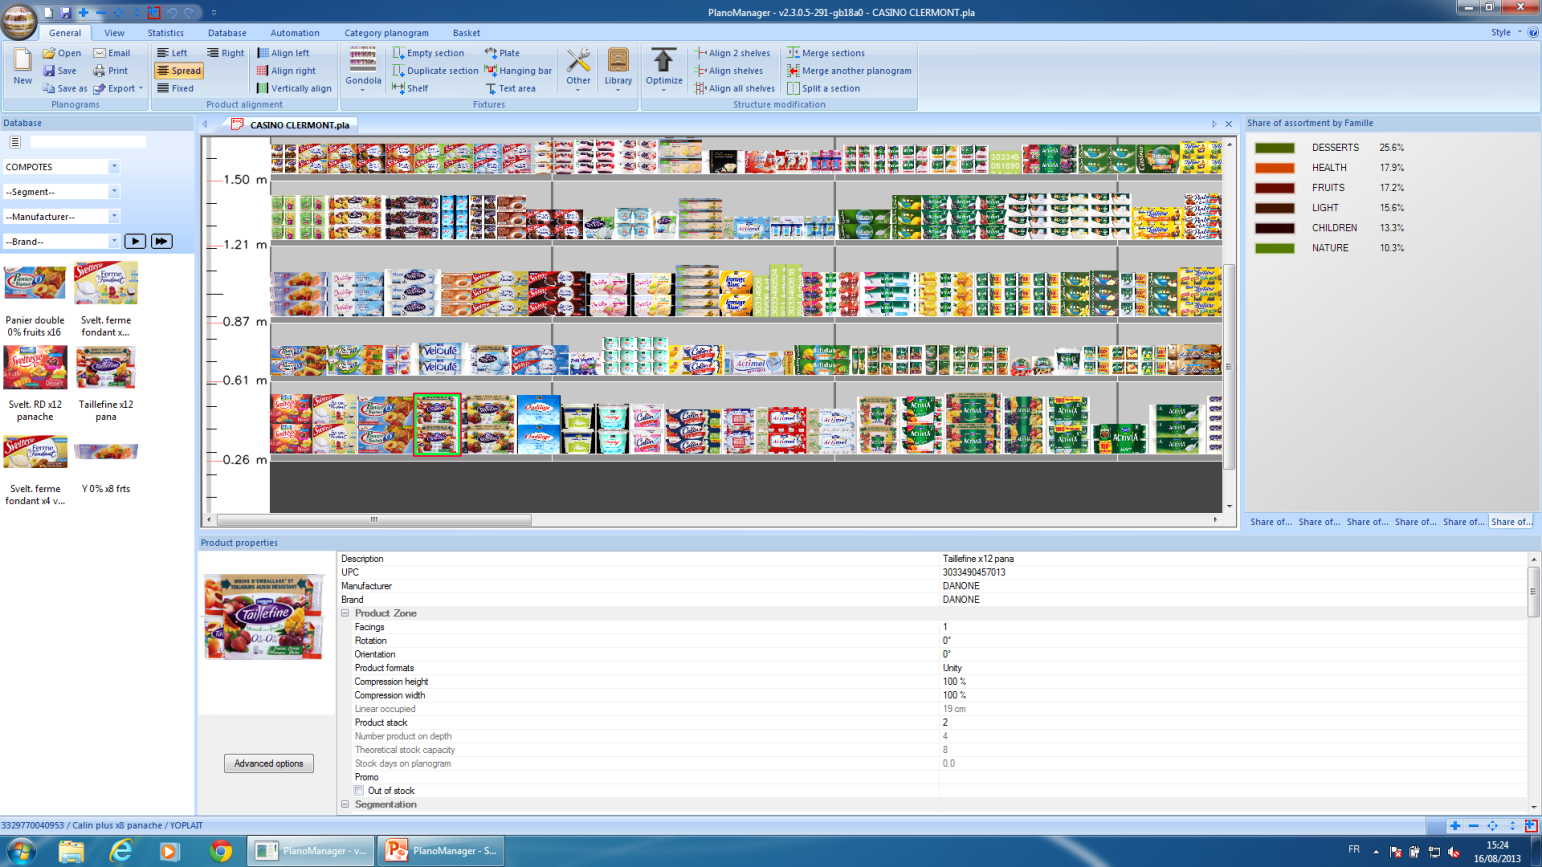Create a new planogram with the New icon
The width and height of the screenshot is (1542, 867).
point(22,65)
